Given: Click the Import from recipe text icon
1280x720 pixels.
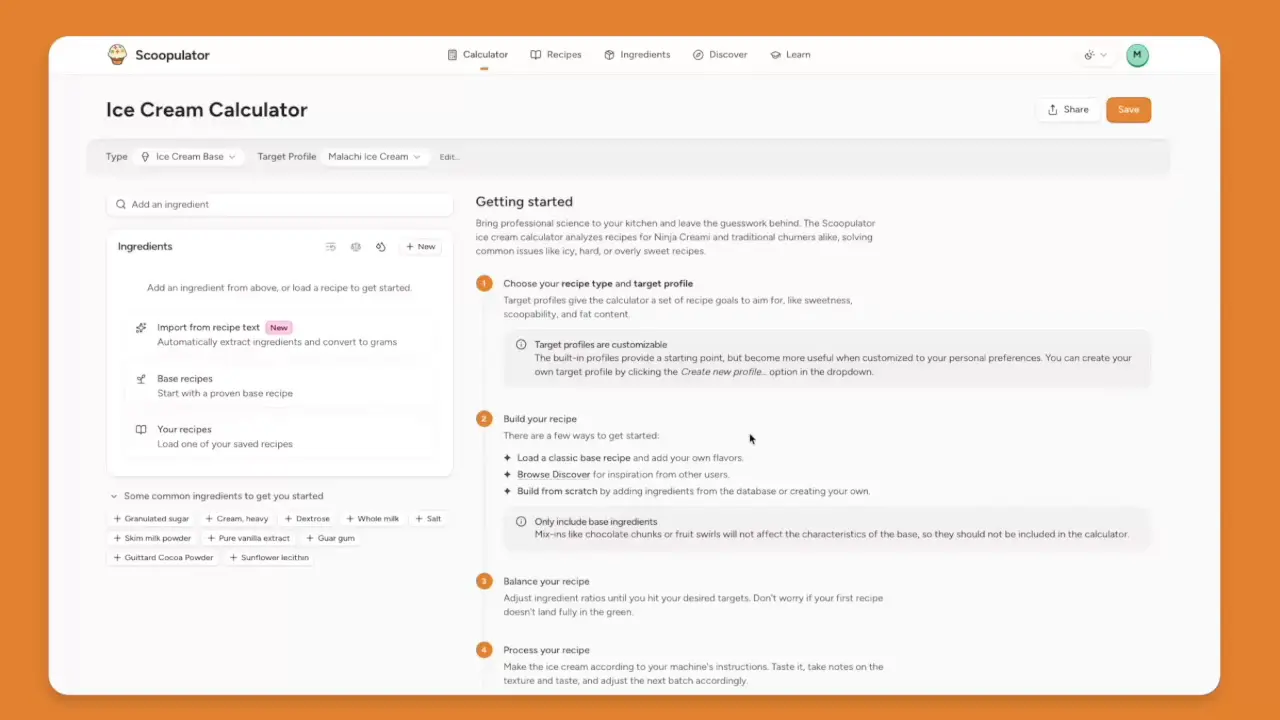Looking at the screenshot, I should coord(141,328).
